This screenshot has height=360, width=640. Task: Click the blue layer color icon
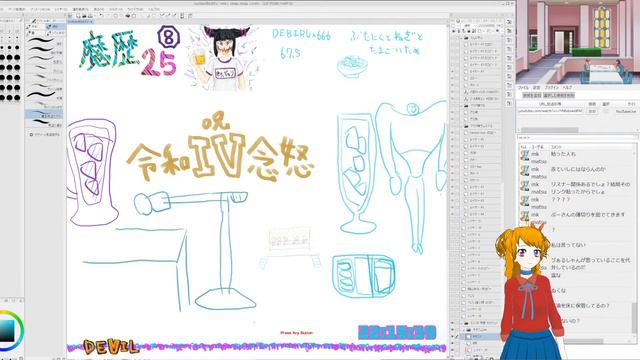[497, 31]
